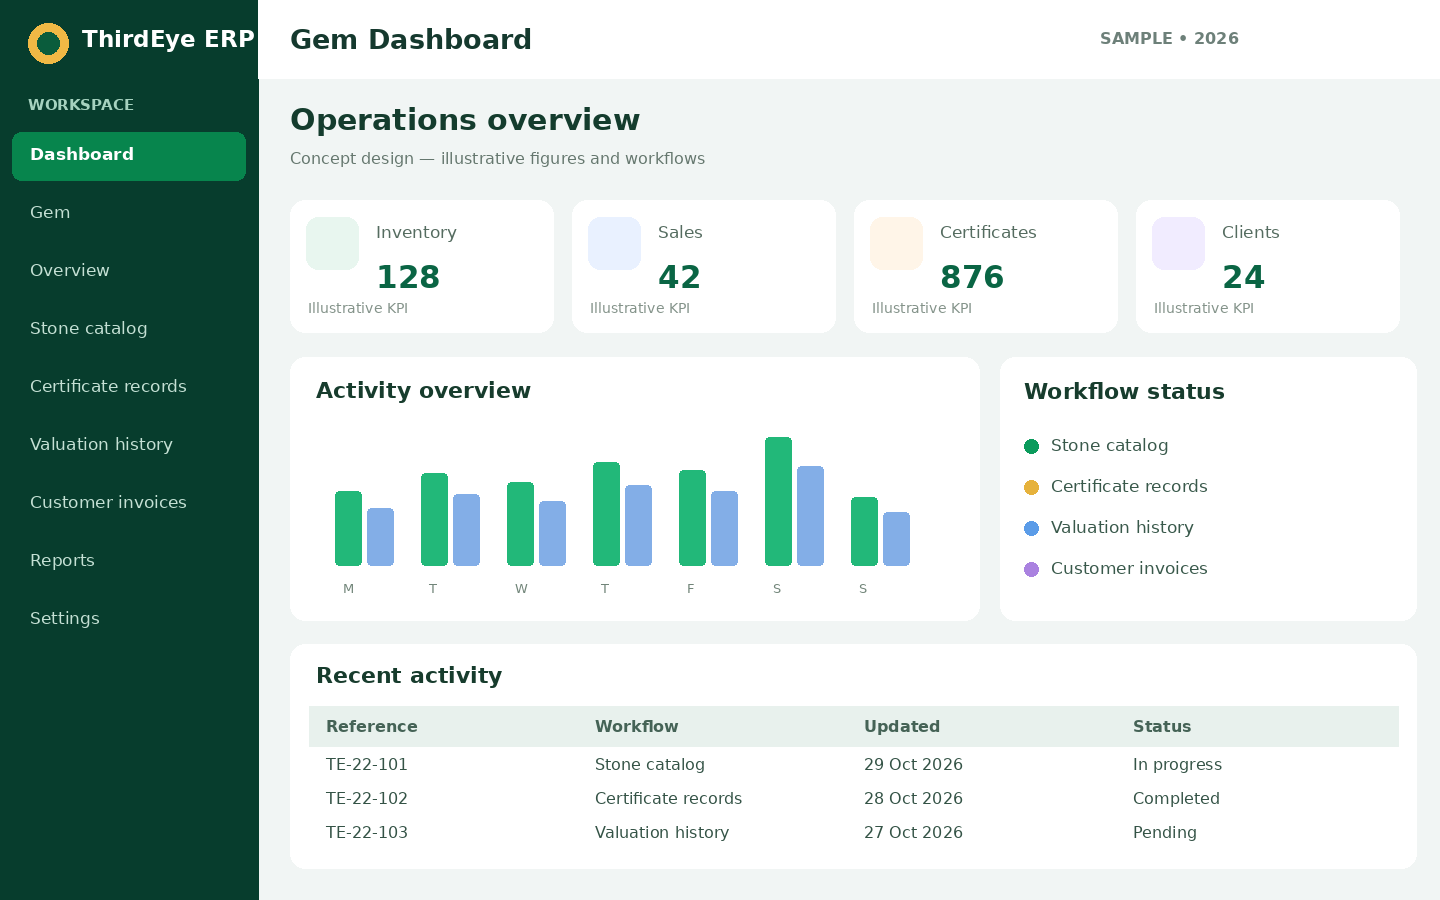Select the Workflow column header
This screenshot has width=1440, height=900.
tap(637, 726)
